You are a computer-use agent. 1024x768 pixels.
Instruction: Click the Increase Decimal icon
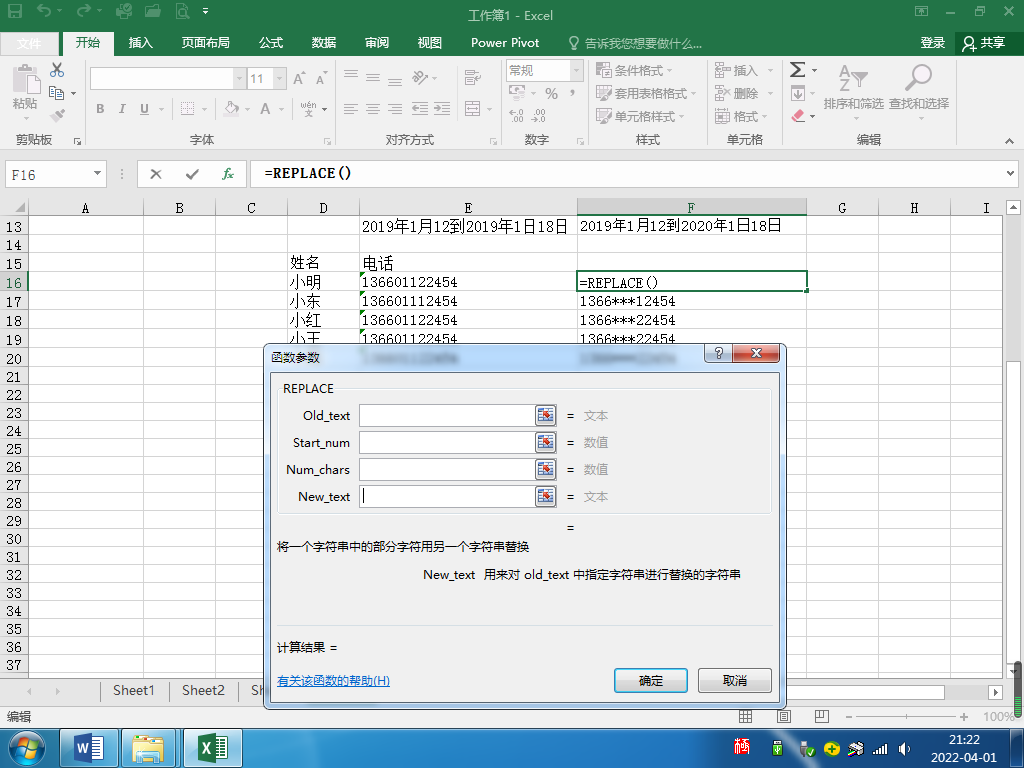point(516,116)
